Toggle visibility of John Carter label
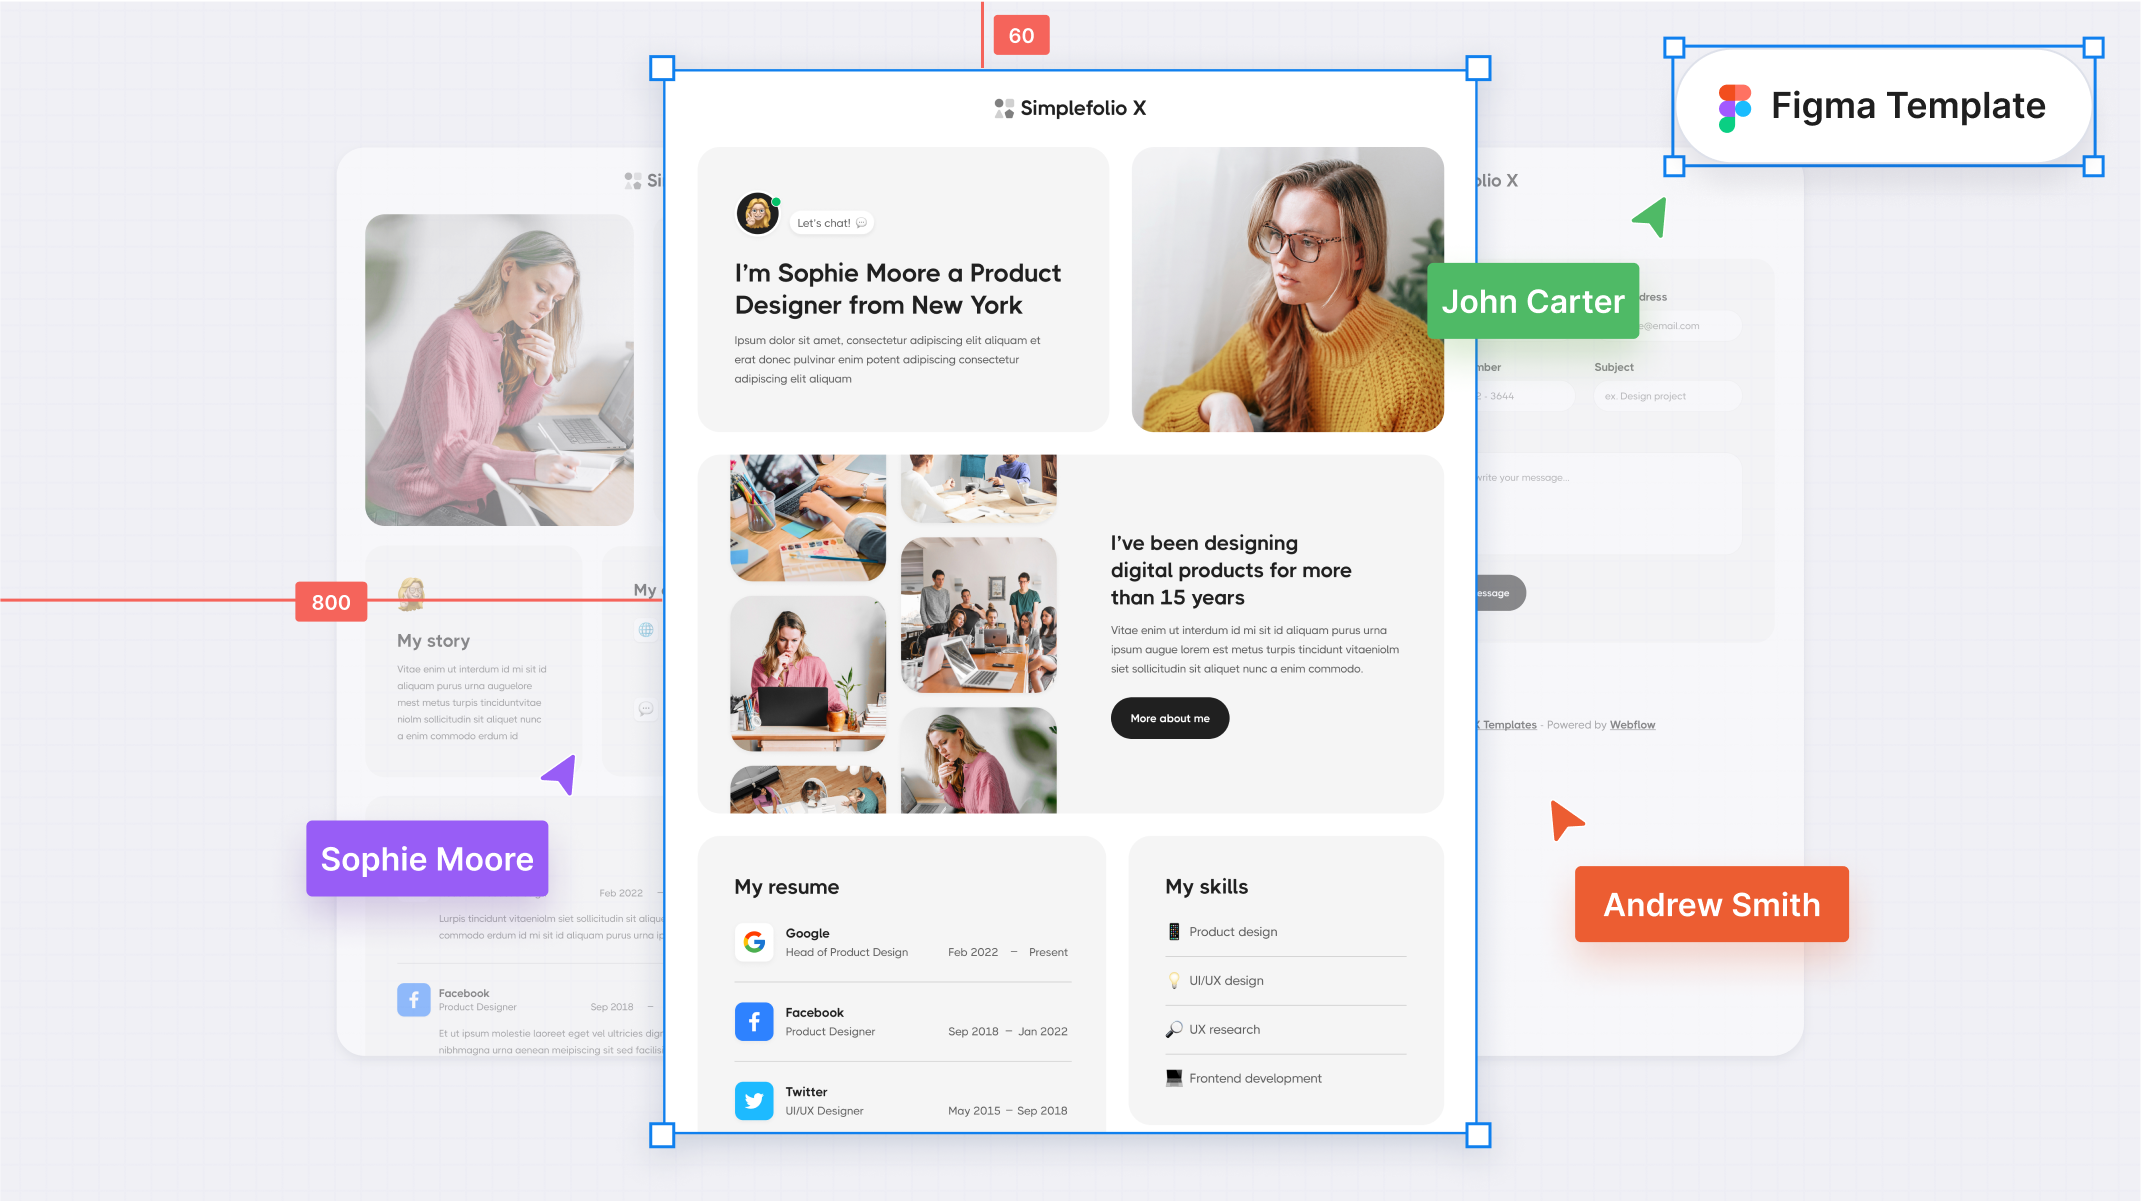The height and width of the screenshot is (1201, 2141). pyautogui.click(x=1534, y=301)
